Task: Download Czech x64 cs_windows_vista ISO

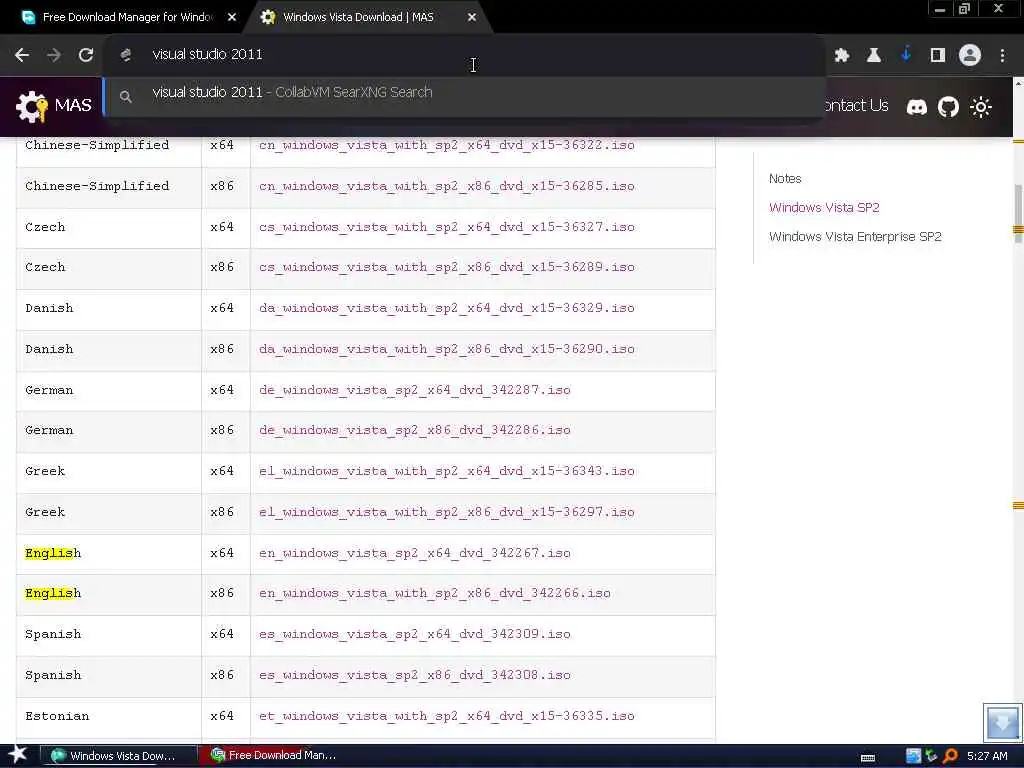Action: pos(447,227)
